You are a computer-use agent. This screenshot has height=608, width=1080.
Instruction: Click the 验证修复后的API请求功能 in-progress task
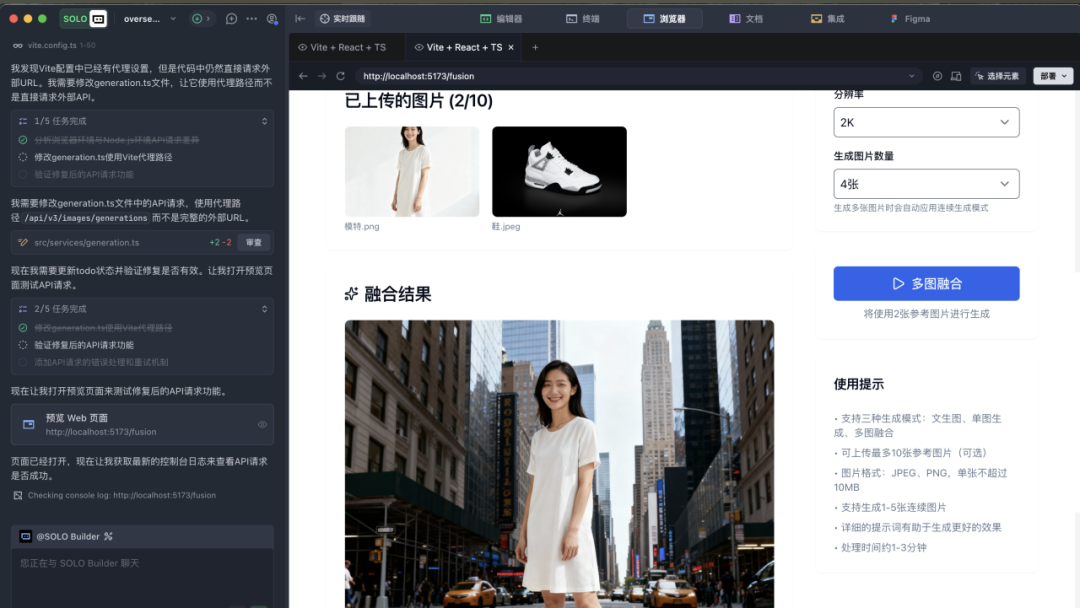tap(84, 345)
